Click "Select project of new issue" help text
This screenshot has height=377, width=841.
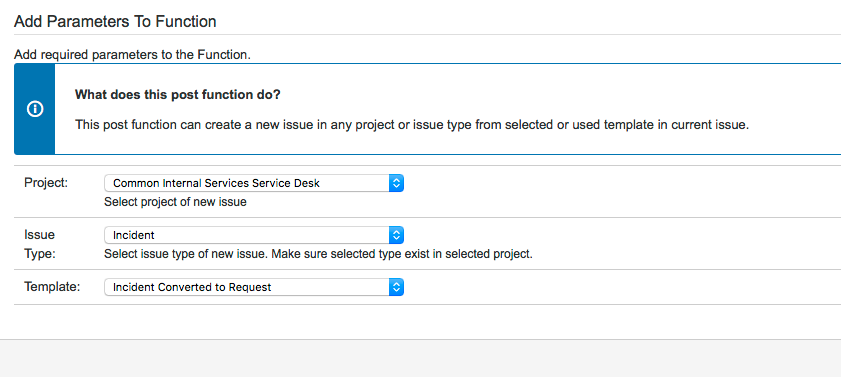click(x=175, y=203)
